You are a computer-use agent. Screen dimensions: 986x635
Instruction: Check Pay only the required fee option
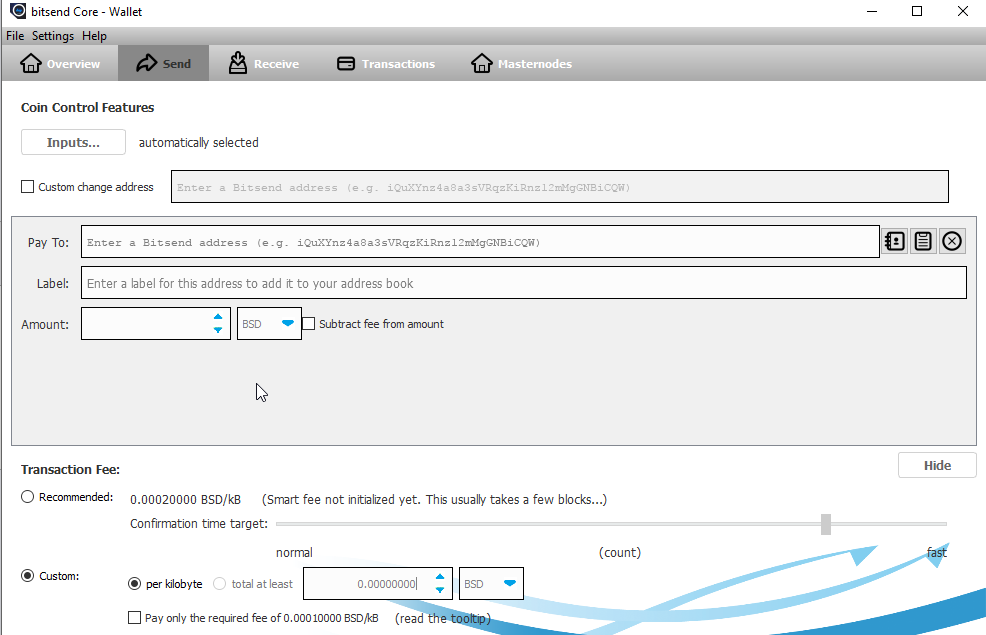[x=135, y=618]
